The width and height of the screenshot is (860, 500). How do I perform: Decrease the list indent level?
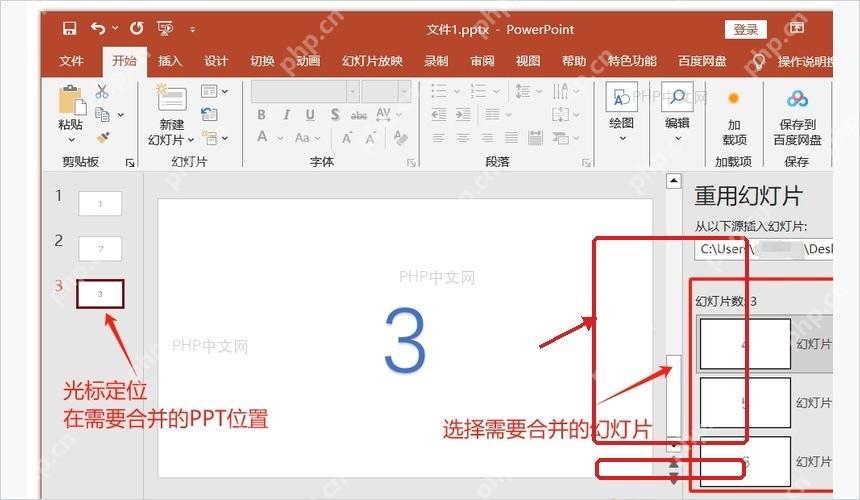(439, 114)
